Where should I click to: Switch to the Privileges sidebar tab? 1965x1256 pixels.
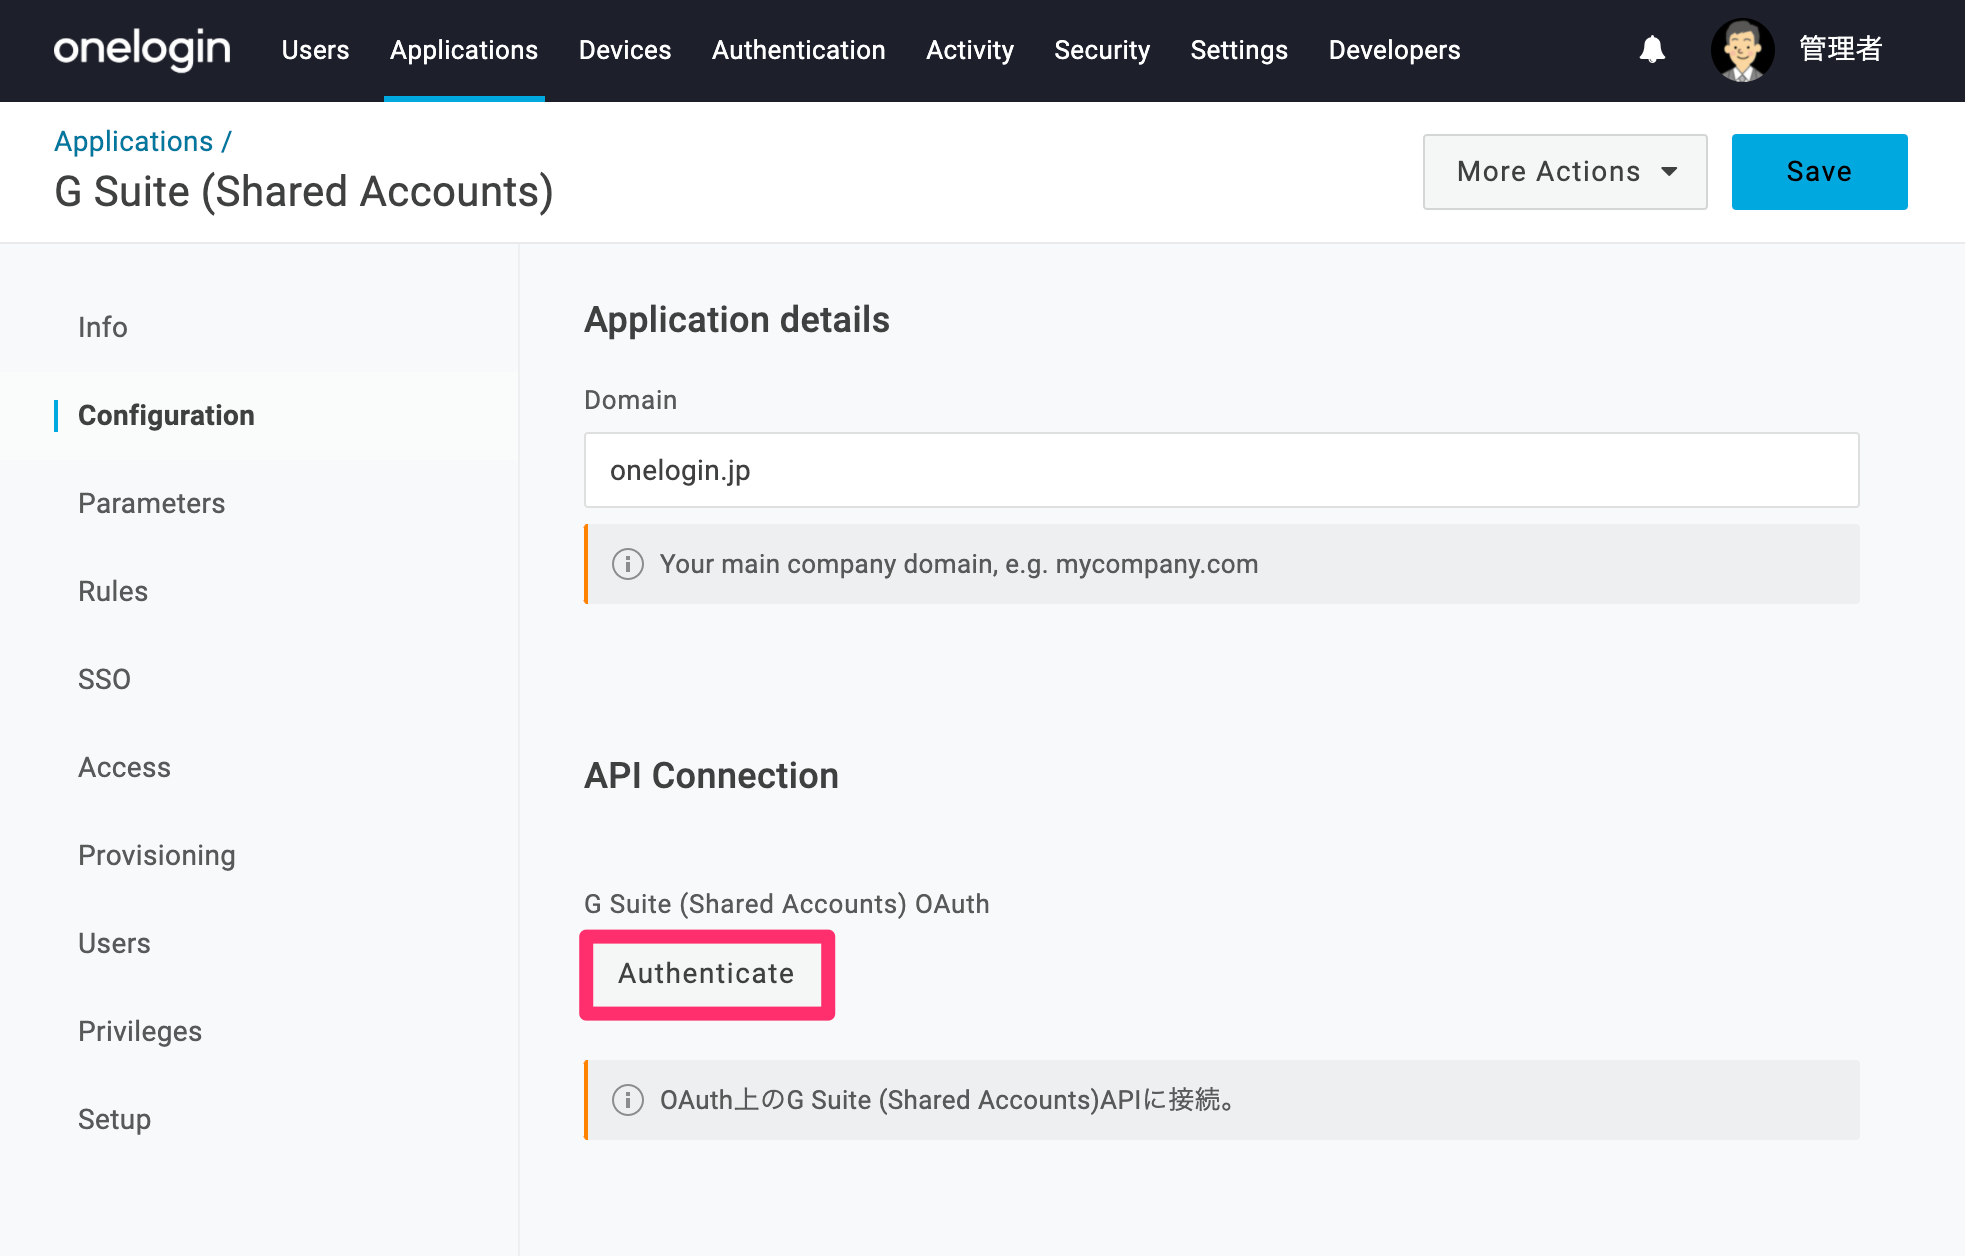tap(140, 1031)
